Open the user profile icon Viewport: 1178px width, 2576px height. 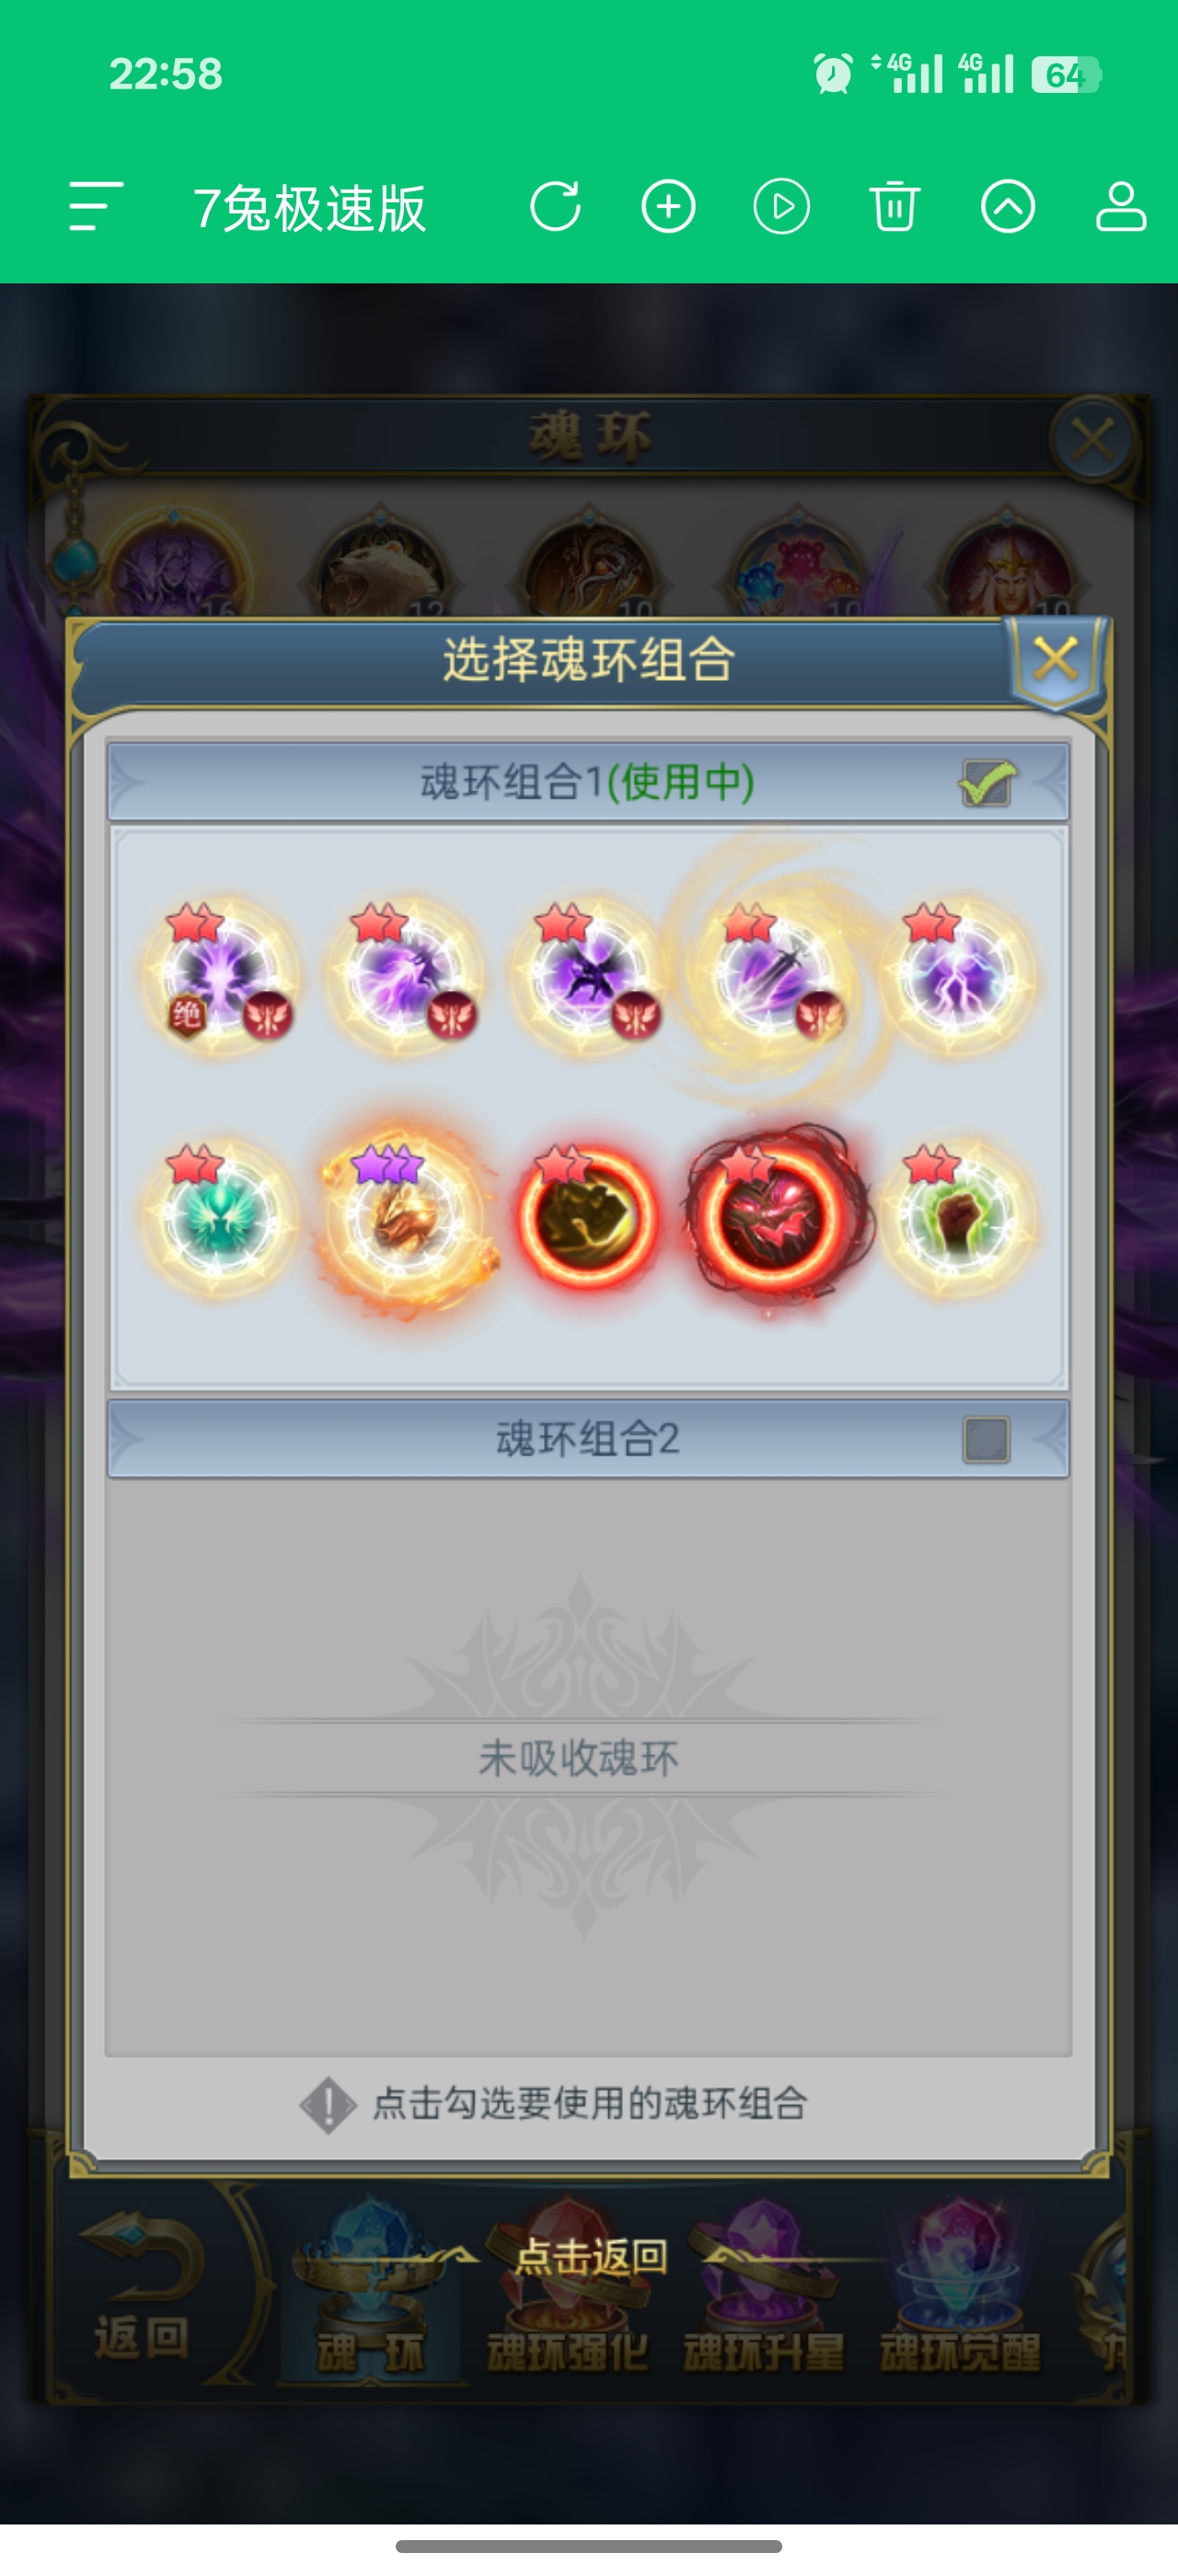pyautogui.click(x=1120, y=207)
